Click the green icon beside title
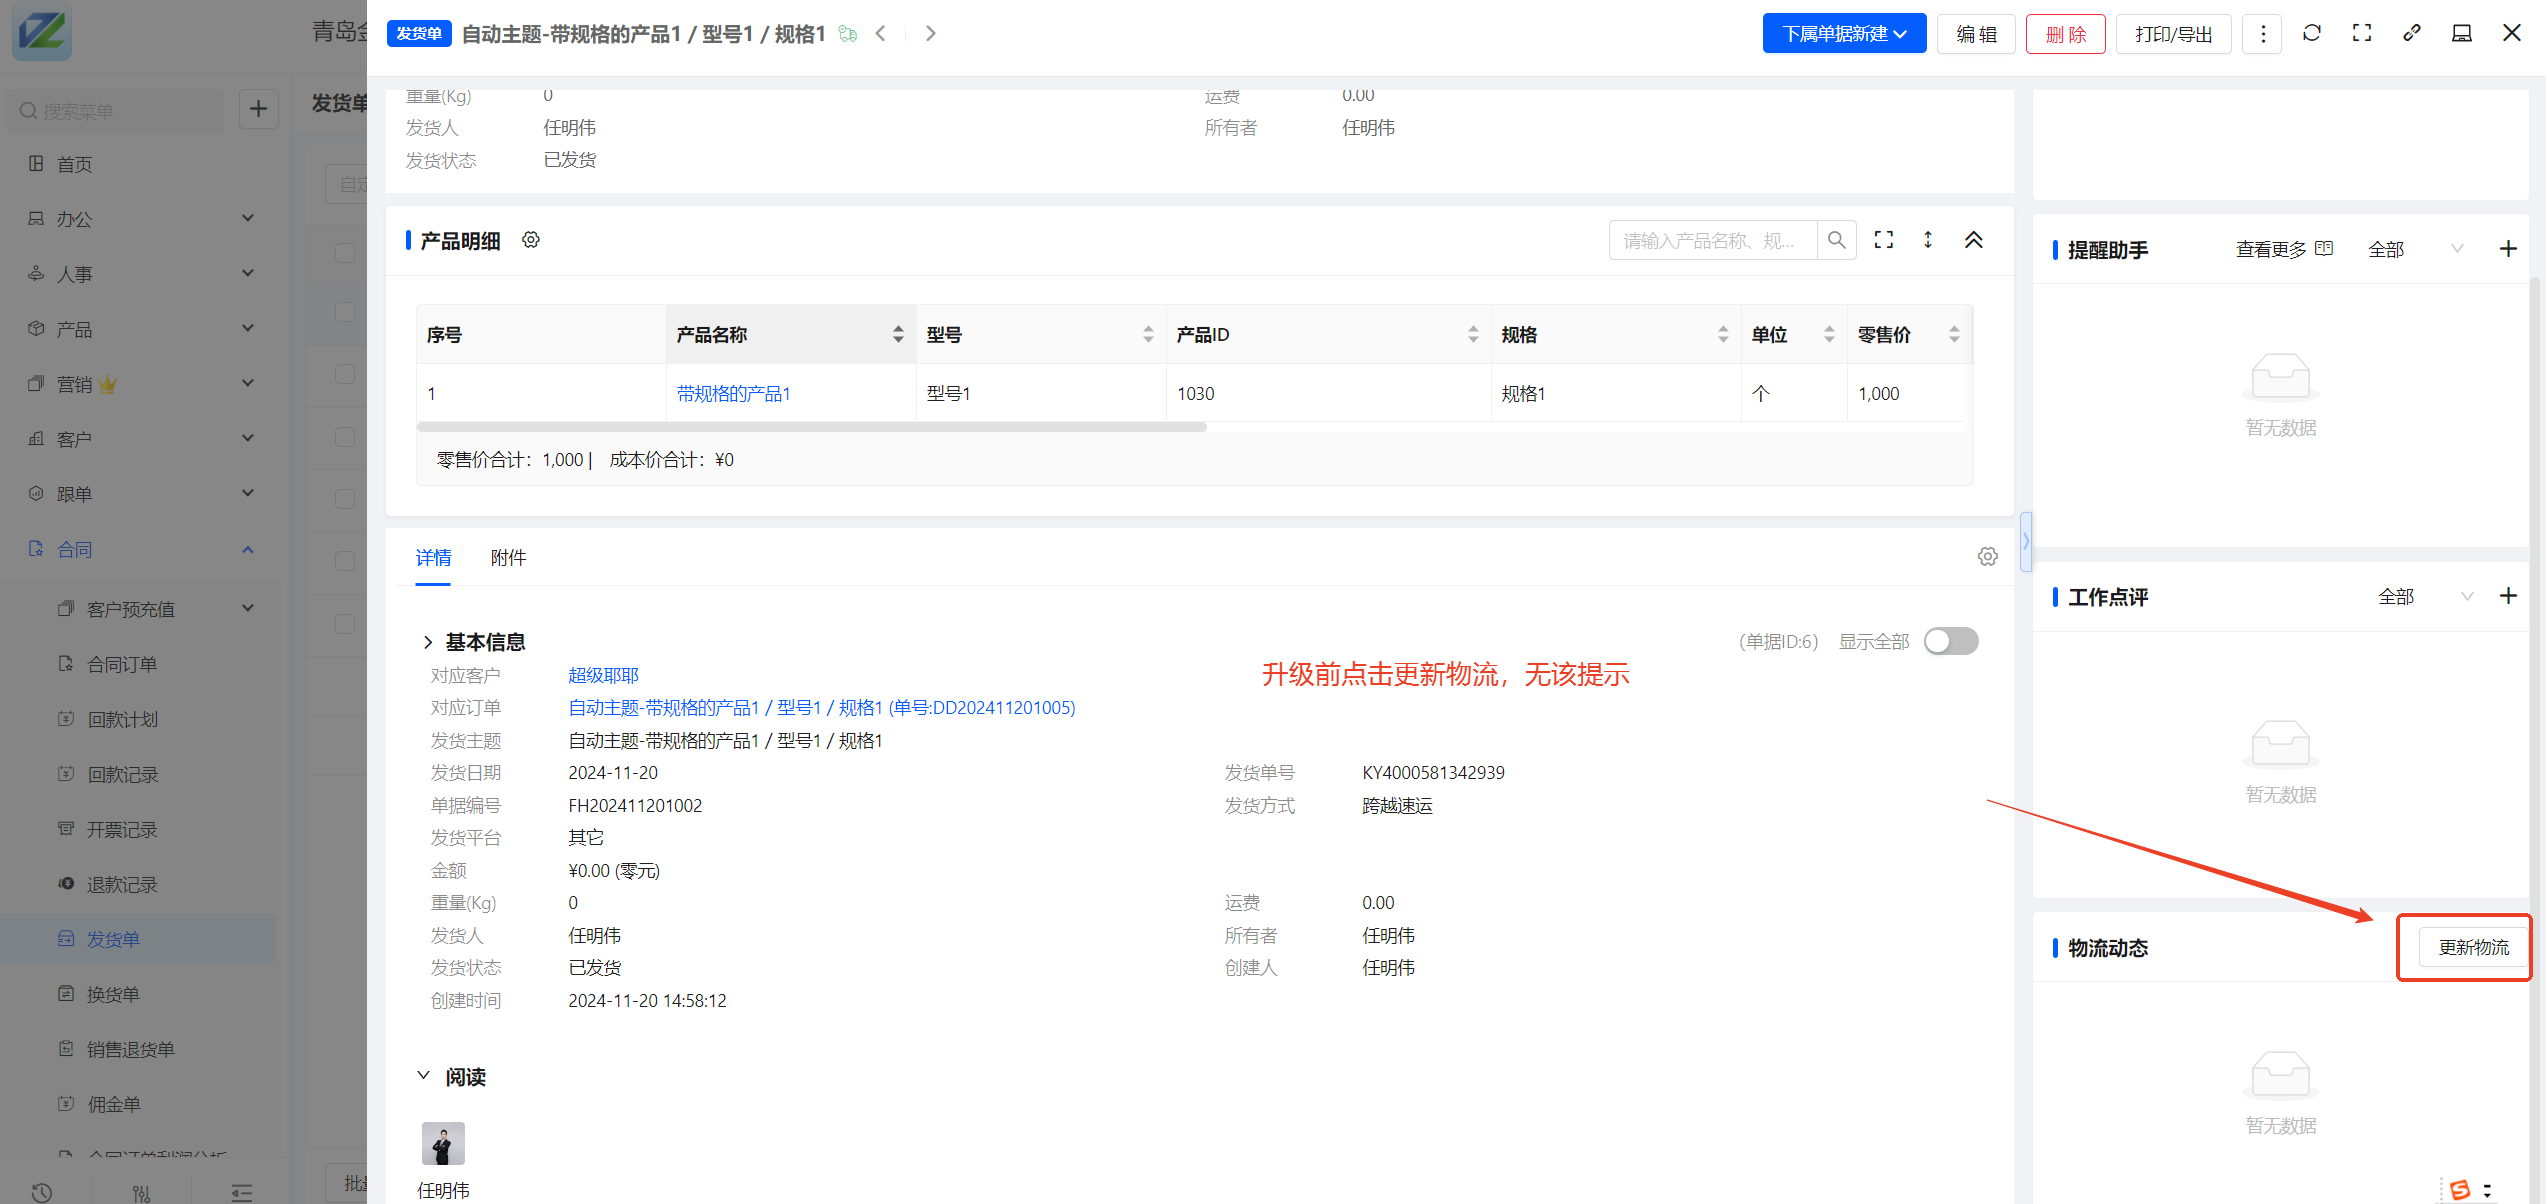This screenshot has width=2546, height=1204. pyautogui.click(x=847, y=34)
